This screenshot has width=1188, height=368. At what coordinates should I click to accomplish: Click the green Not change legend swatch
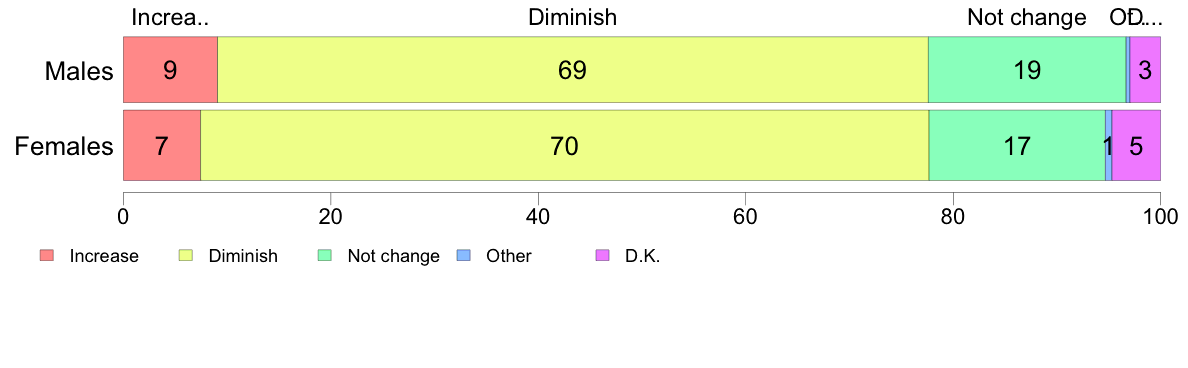click(x=325, y=256)
